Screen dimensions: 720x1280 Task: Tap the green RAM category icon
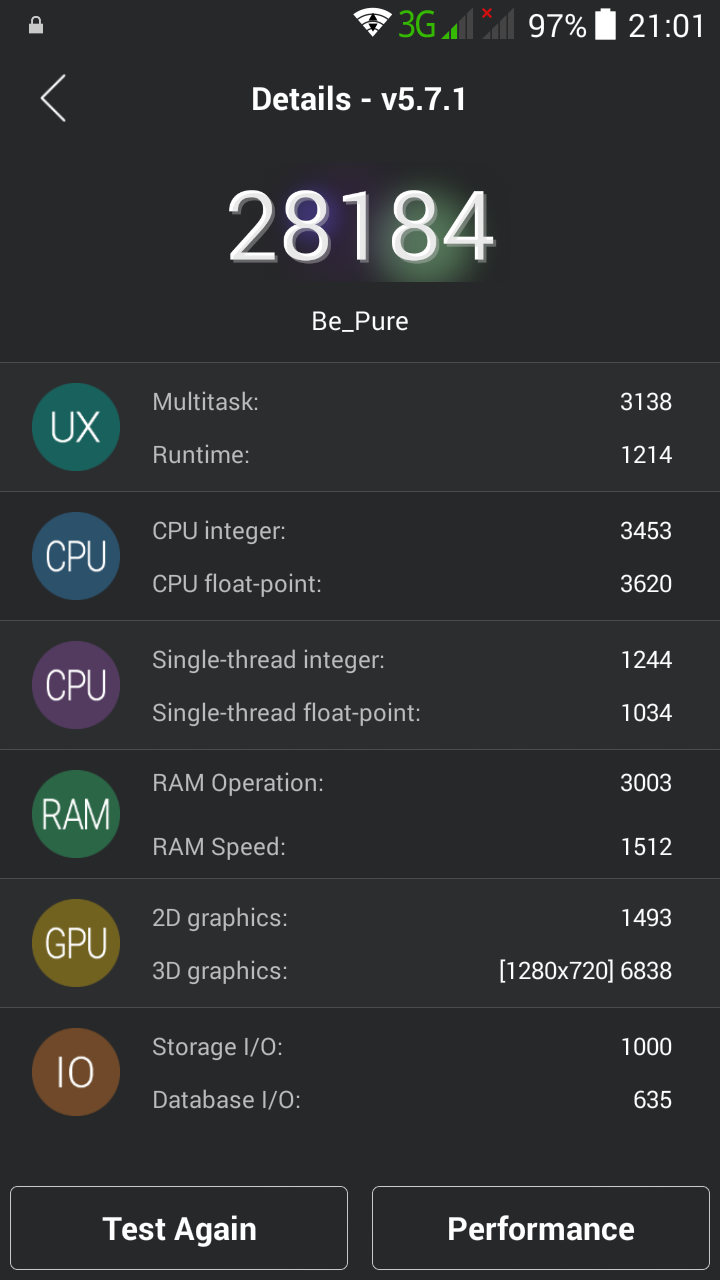[x=76, y=814]
